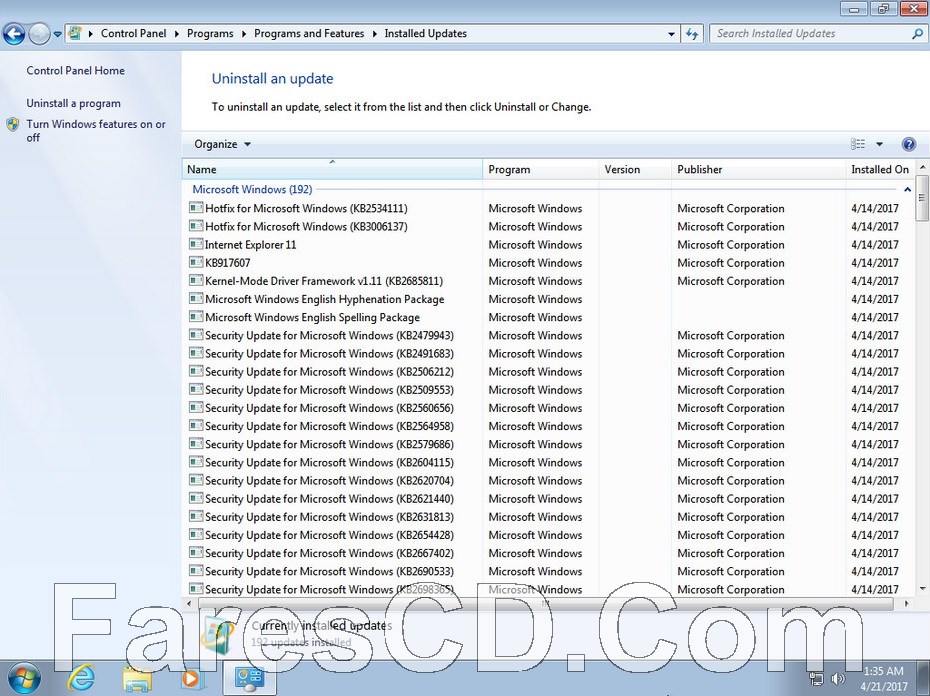Screen dimensions: 930x696
Task: Click the English Hyphenation Package icon
Action: 196,298
